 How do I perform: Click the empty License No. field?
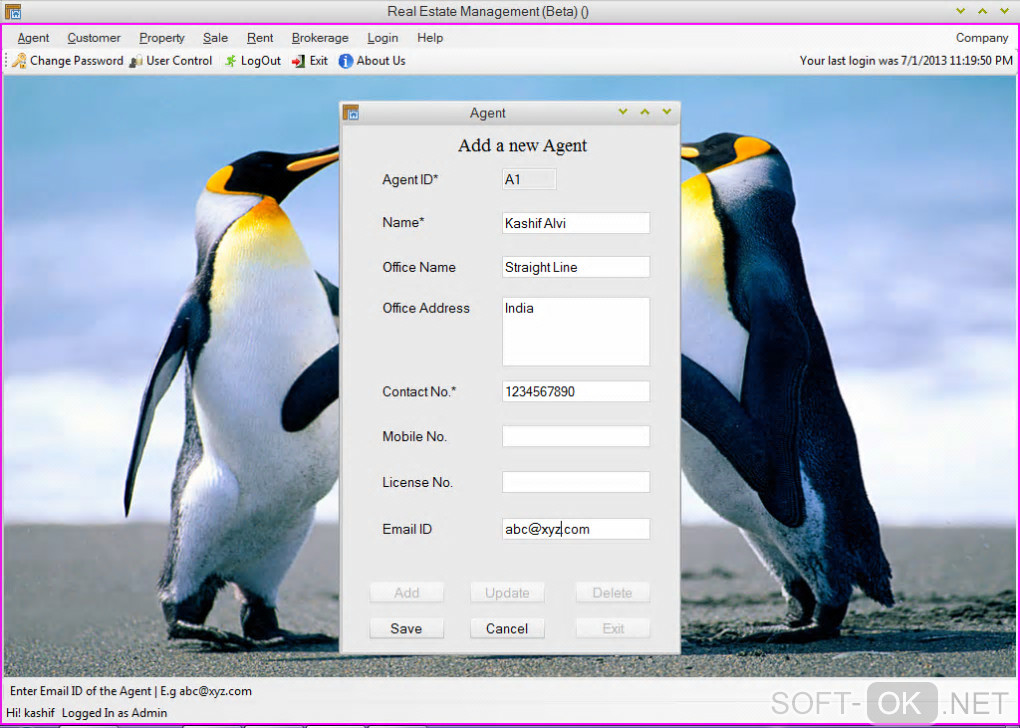[576, 482]
